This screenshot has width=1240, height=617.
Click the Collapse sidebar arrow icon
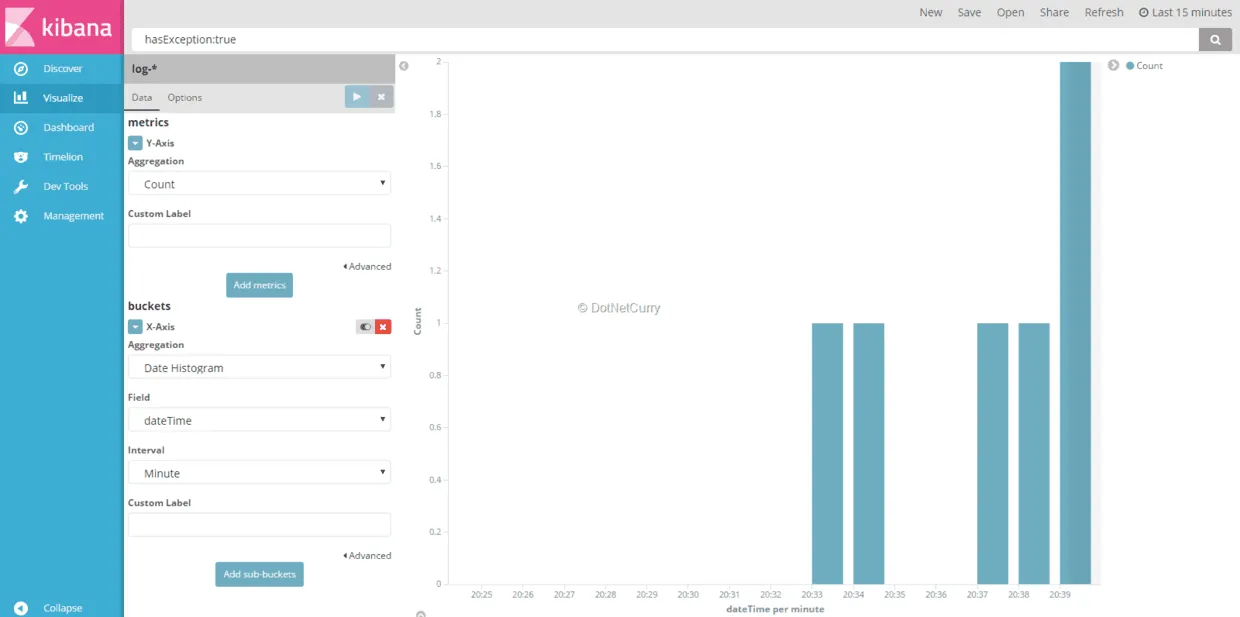tap(20, 608)
